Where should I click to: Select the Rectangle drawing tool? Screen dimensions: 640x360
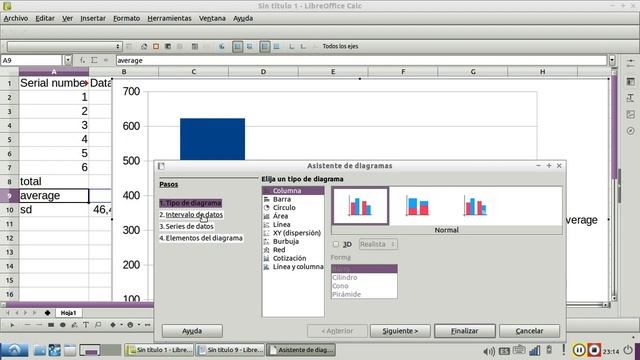point(51,325)
